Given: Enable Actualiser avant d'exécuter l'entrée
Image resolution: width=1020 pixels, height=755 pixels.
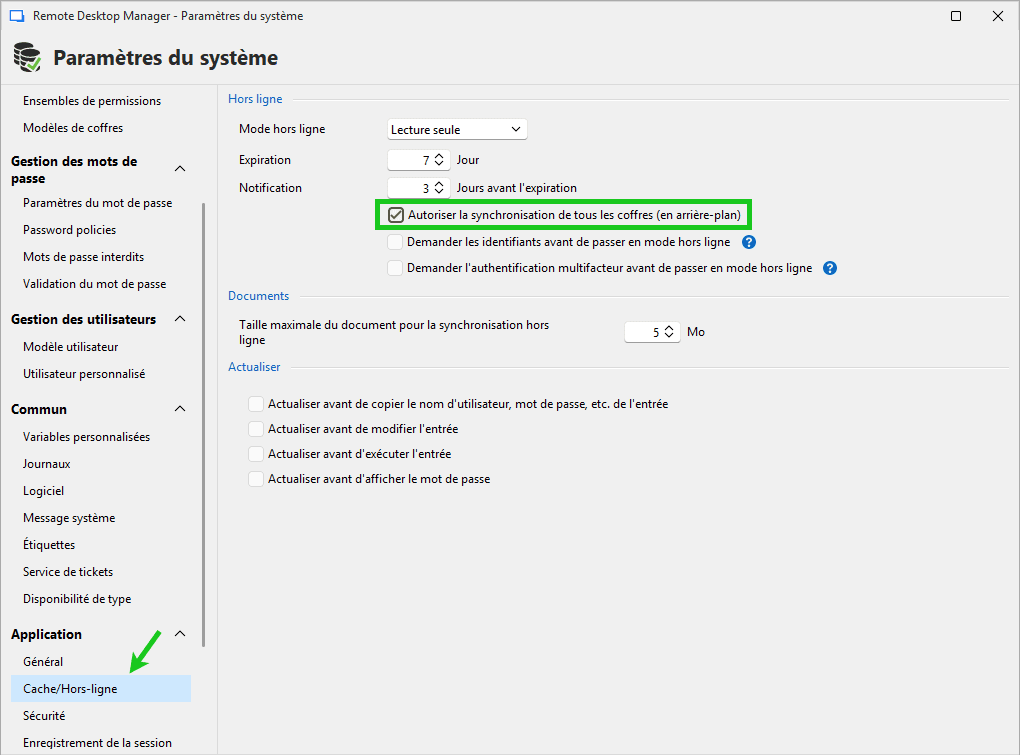Looking at the screenshot, I should (256, 453).
